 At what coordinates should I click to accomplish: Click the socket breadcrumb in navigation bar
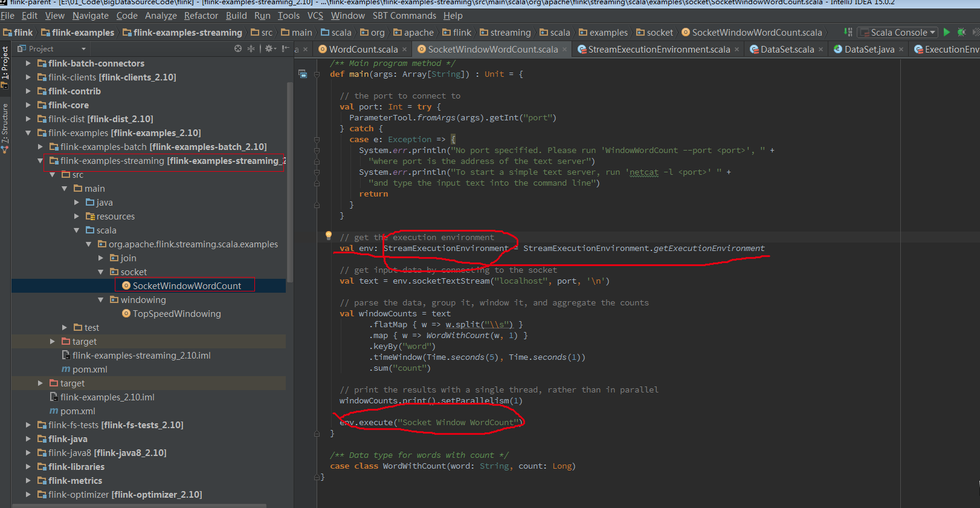click(654, 32)
